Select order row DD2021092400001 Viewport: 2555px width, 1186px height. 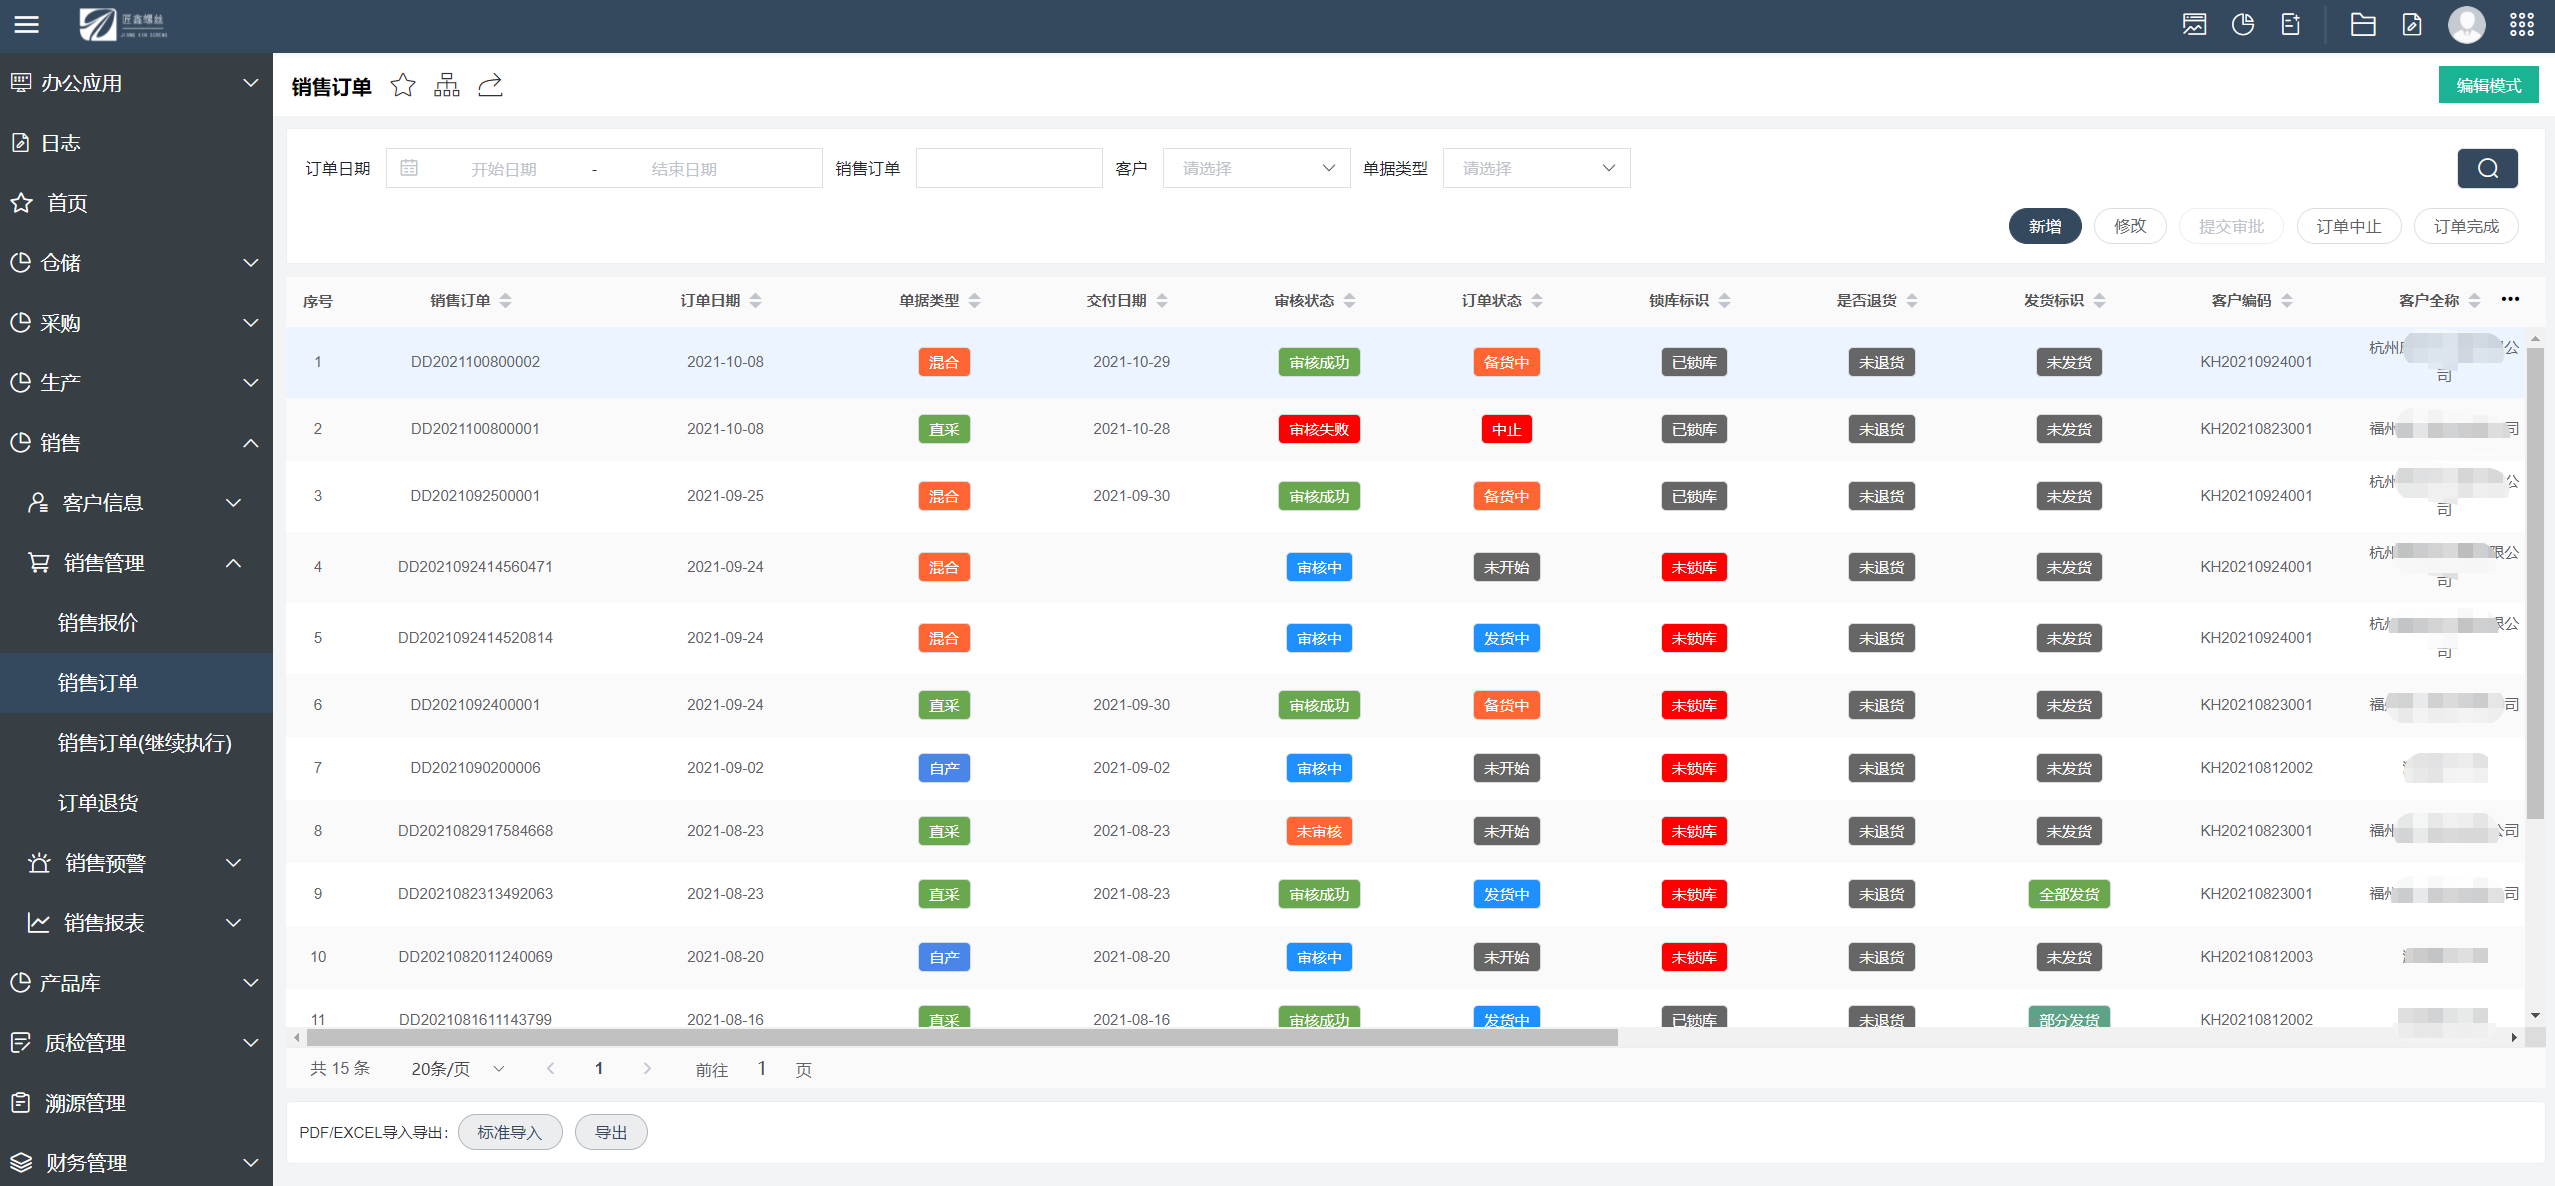[1405, 705]
